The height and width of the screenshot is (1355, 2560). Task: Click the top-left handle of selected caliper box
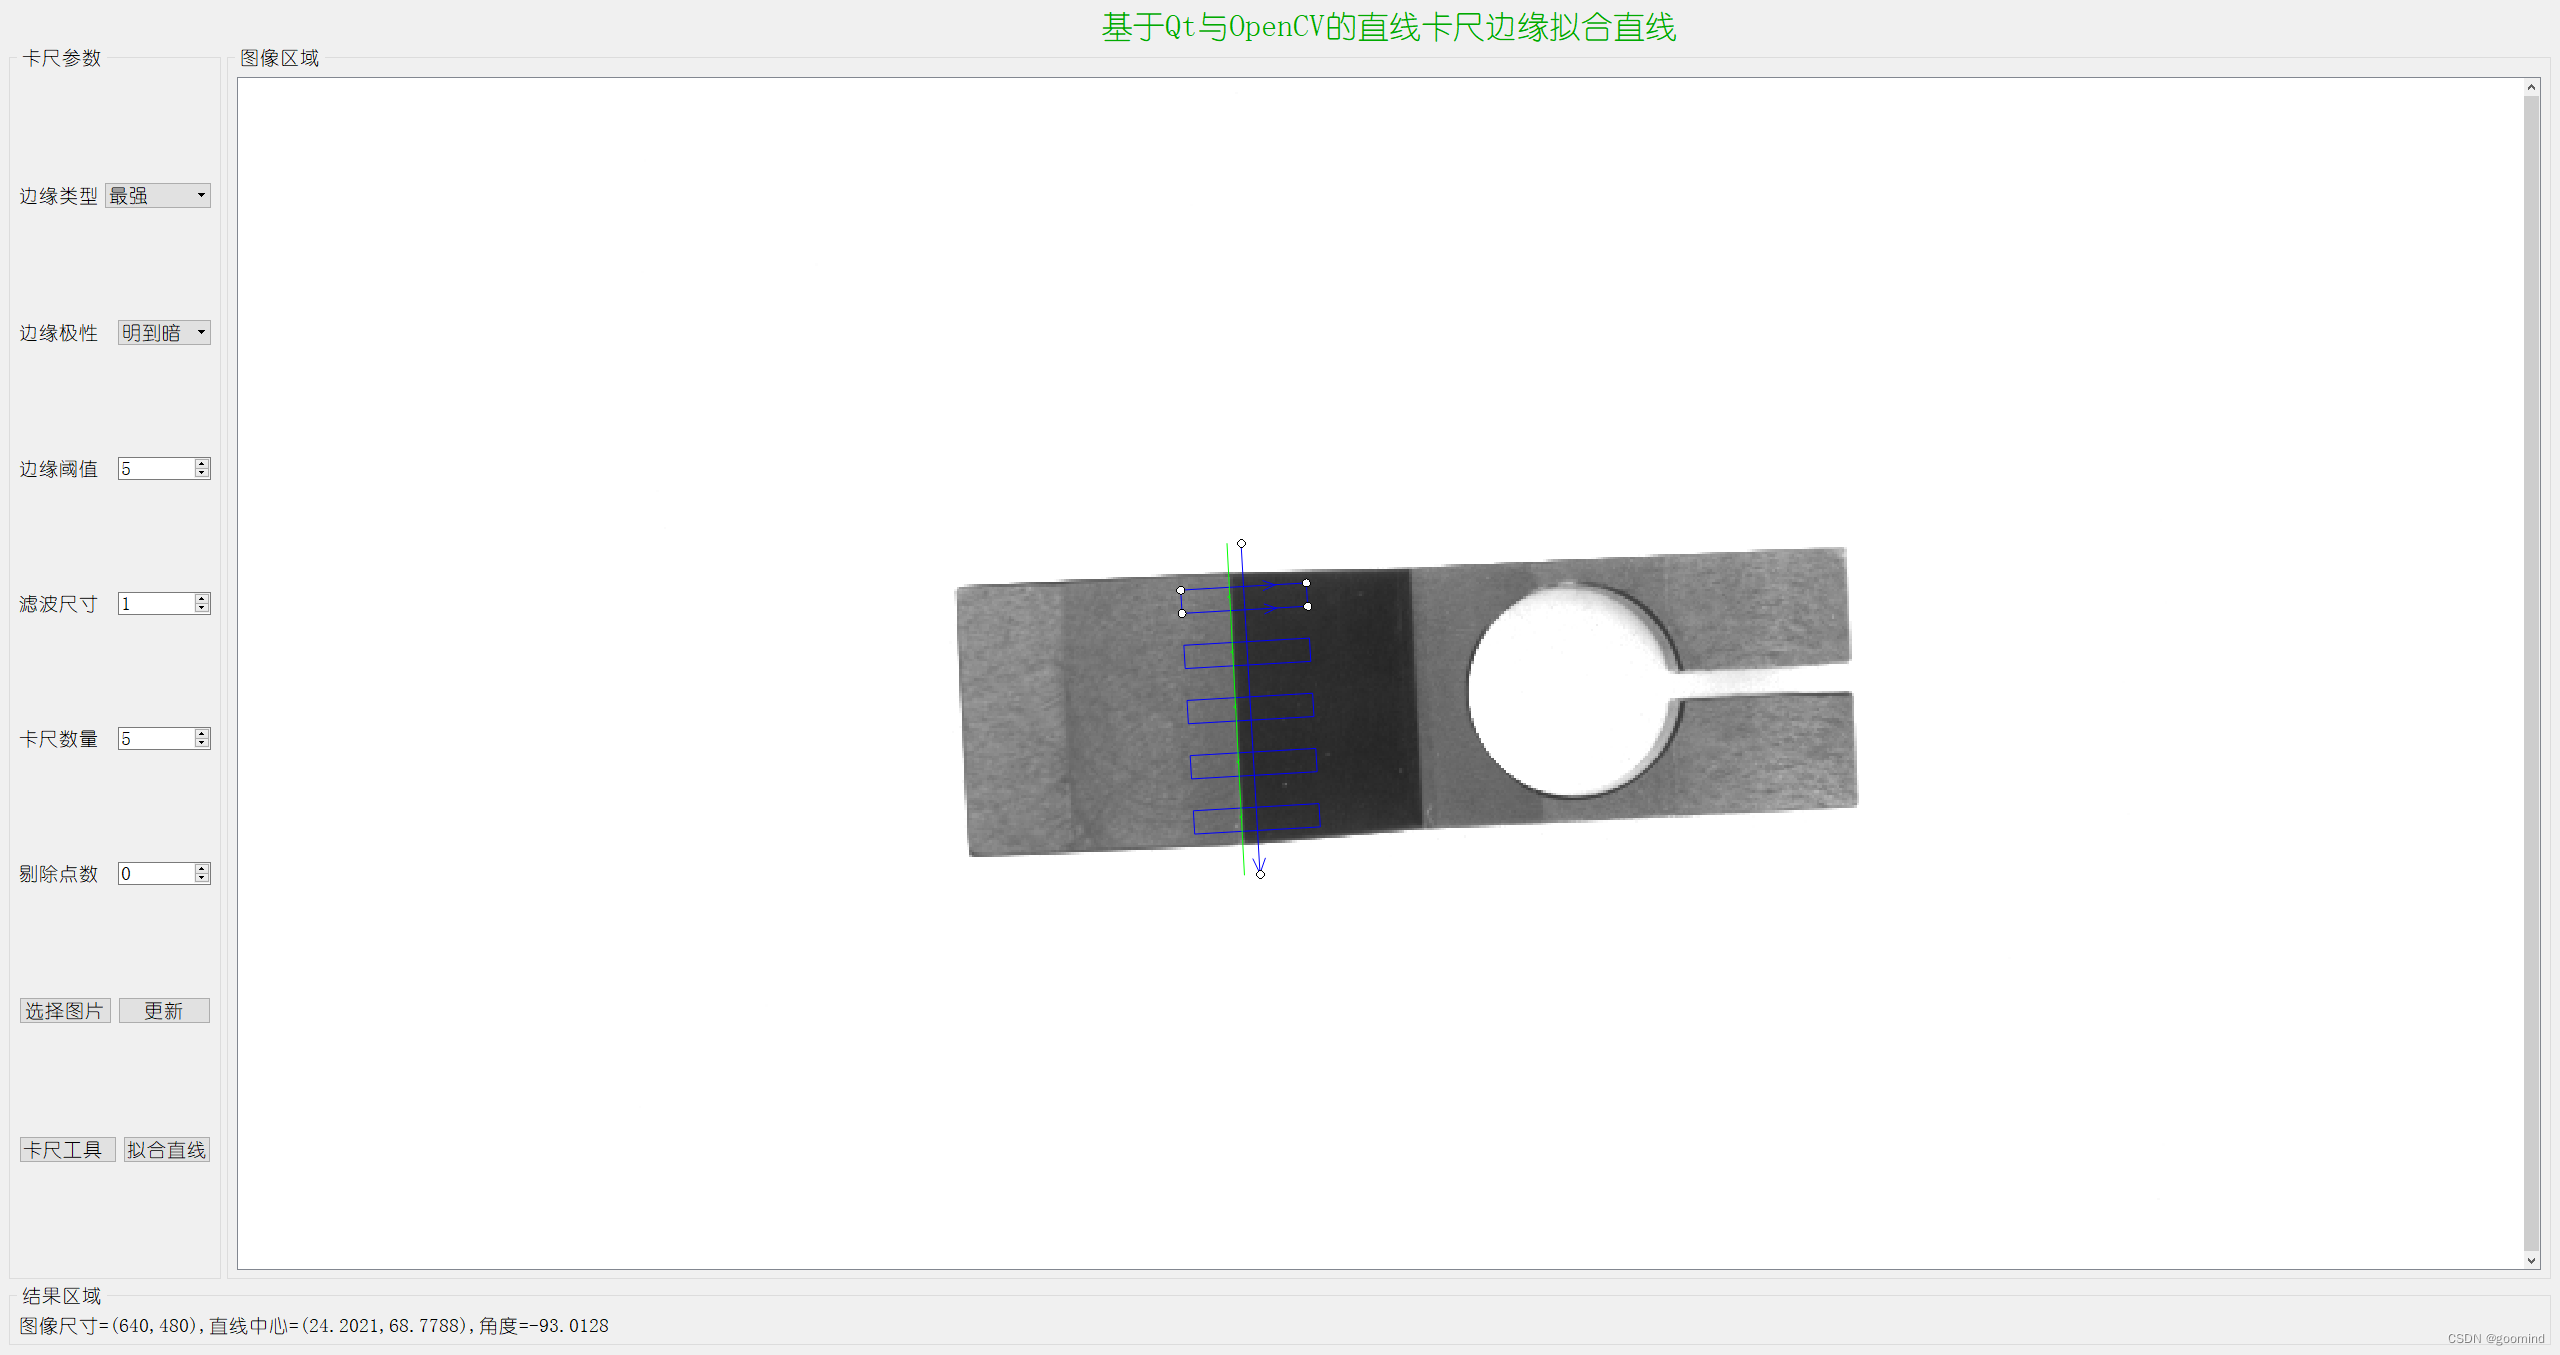[1181, 590]
